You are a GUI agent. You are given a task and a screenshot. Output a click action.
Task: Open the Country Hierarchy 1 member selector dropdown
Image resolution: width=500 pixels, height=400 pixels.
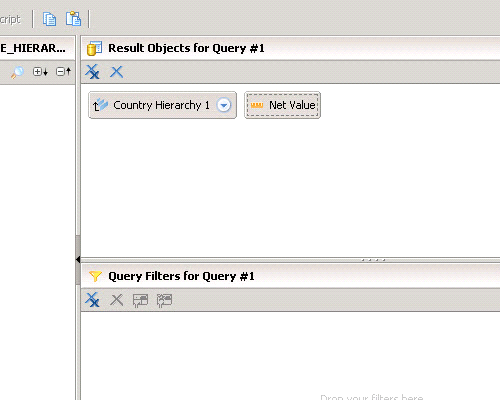tap(224, 105)
